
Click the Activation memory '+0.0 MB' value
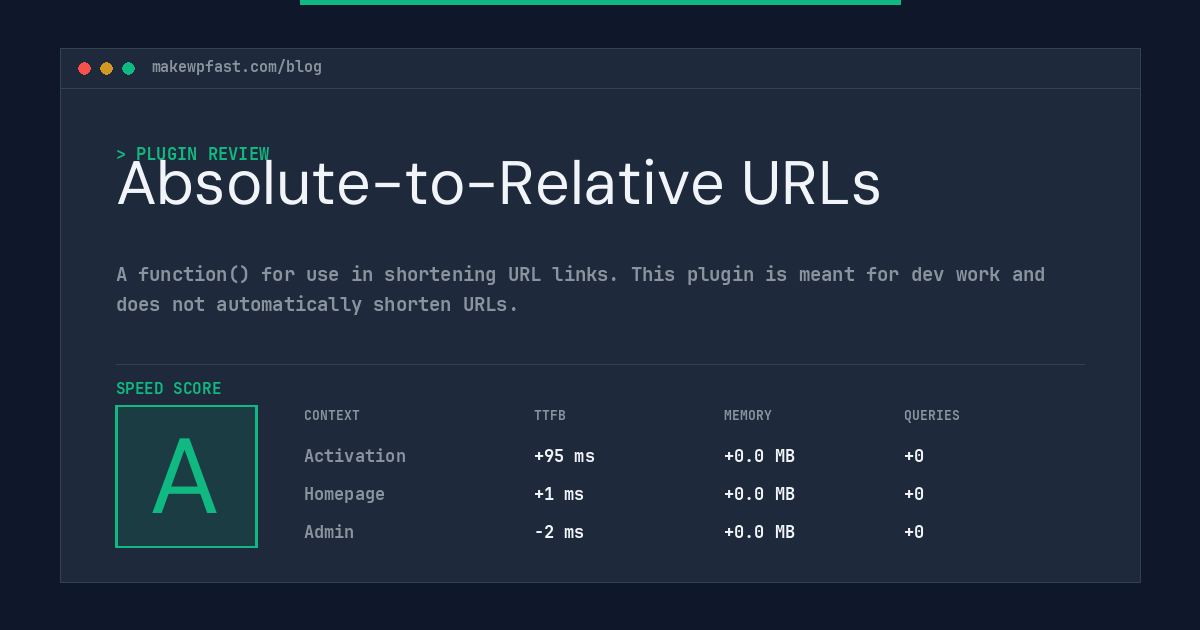(x=759, y=456)
